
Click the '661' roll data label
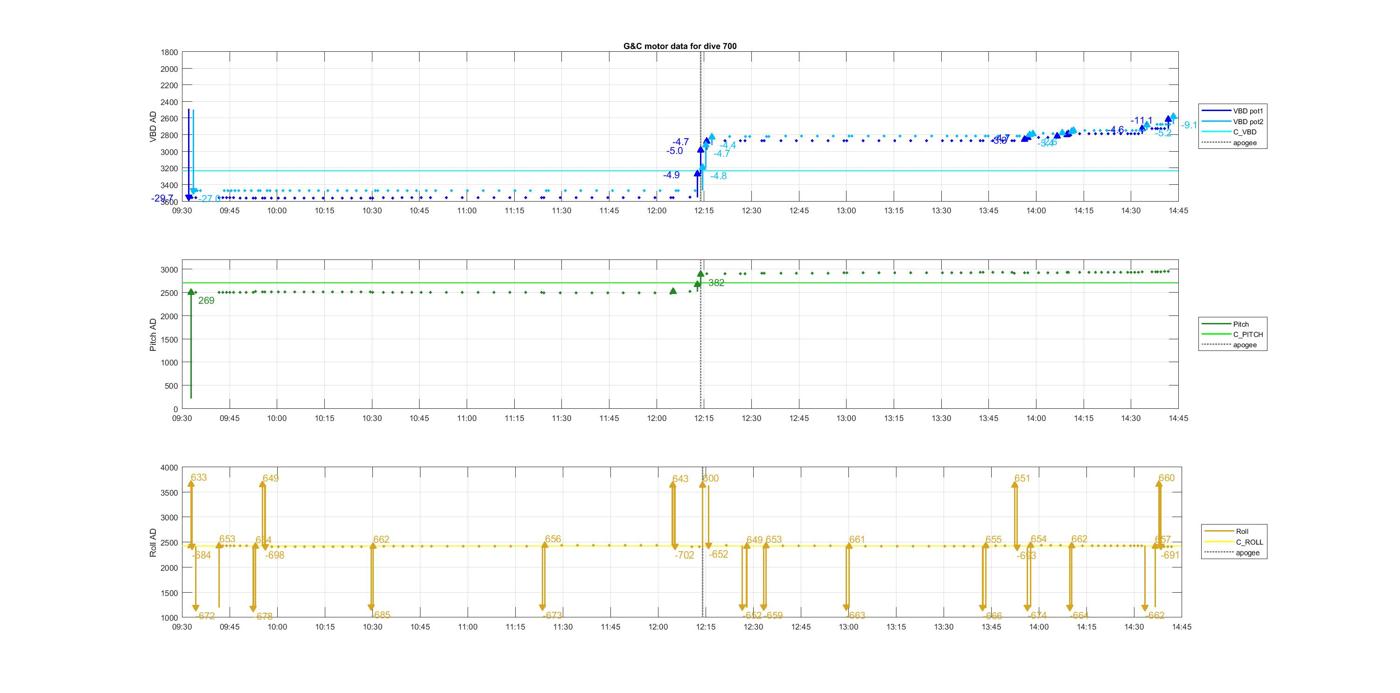[857, 539]
